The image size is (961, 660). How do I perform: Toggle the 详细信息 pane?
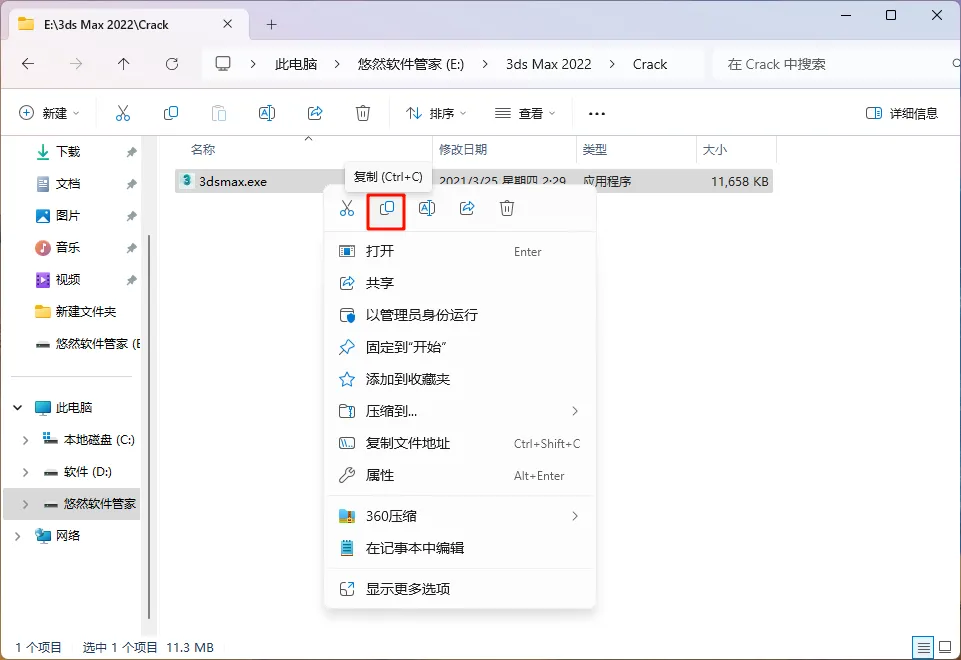click(902, 113)
